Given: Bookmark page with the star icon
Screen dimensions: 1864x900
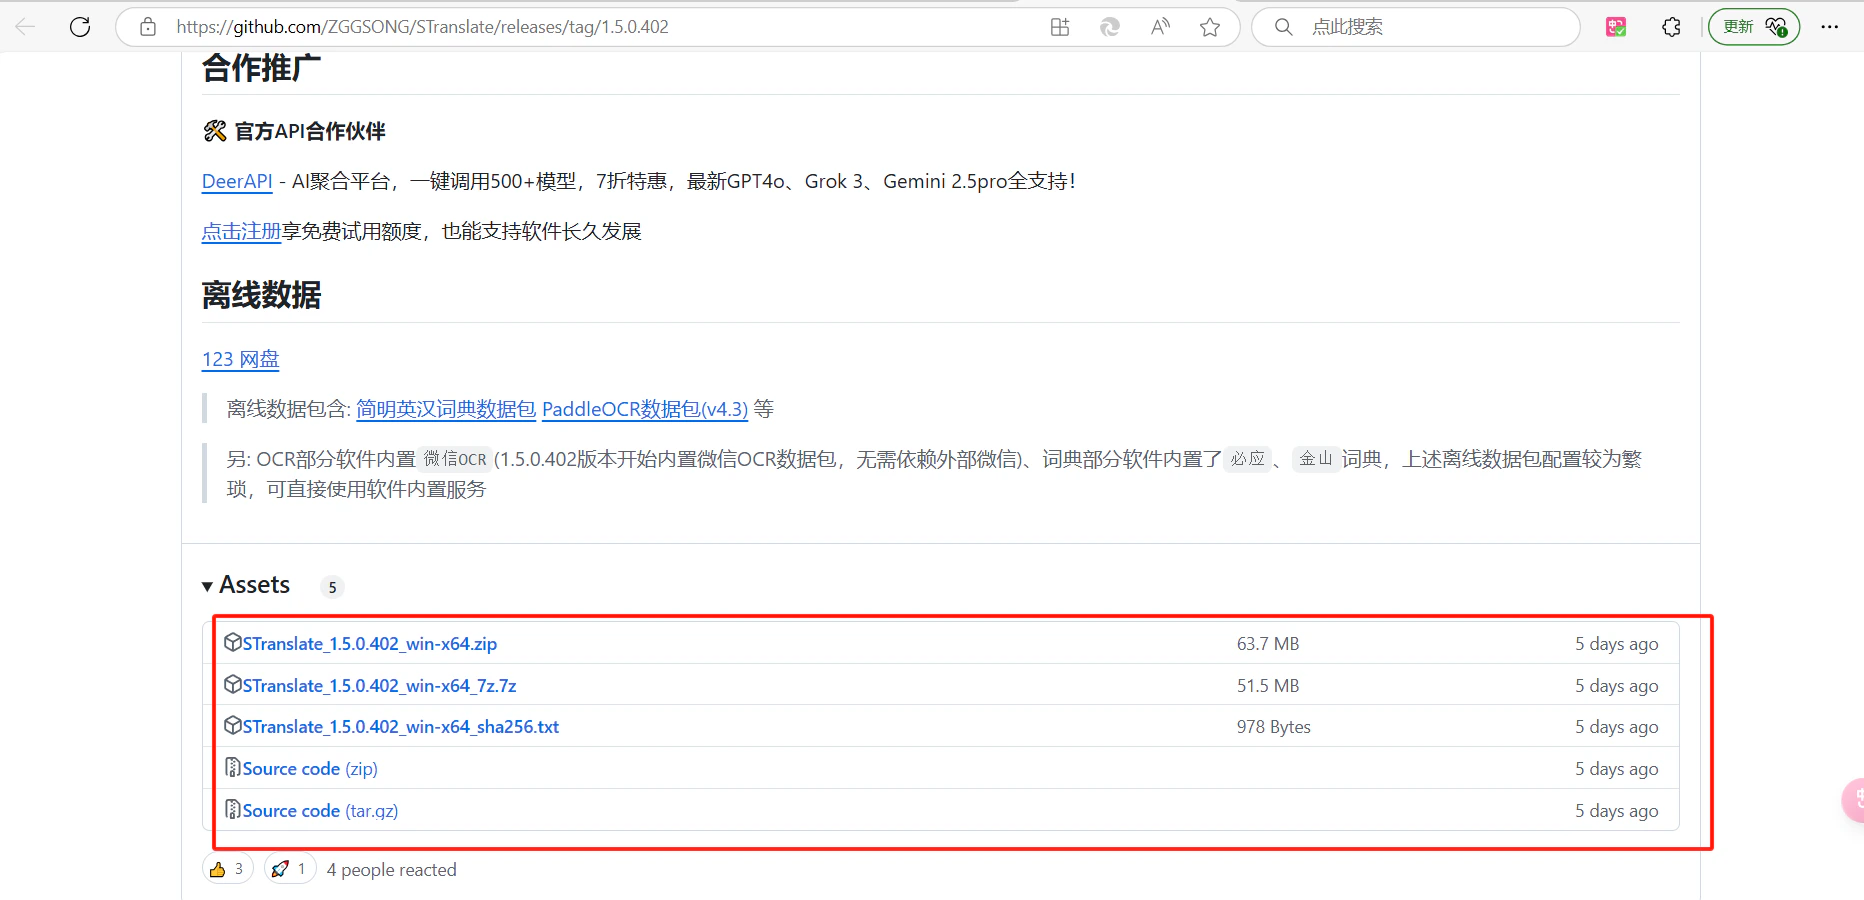Looking at the screenshot, I should pyautogui.click(x=1210, y=27).
